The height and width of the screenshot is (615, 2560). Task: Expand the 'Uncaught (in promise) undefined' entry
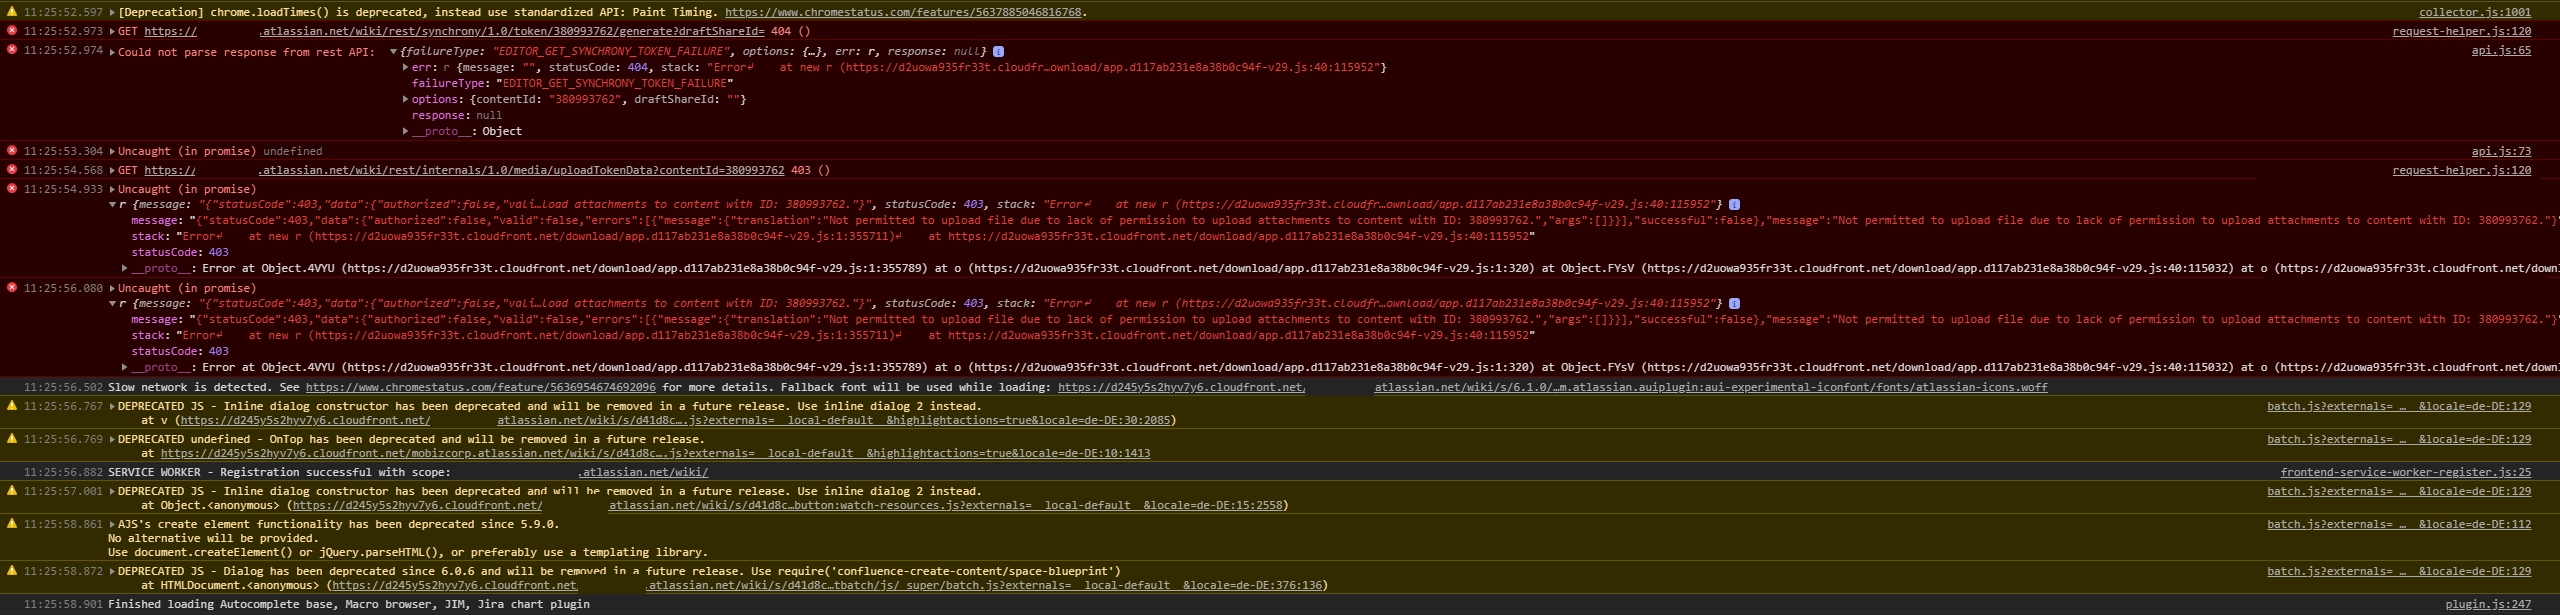(112, 152)
